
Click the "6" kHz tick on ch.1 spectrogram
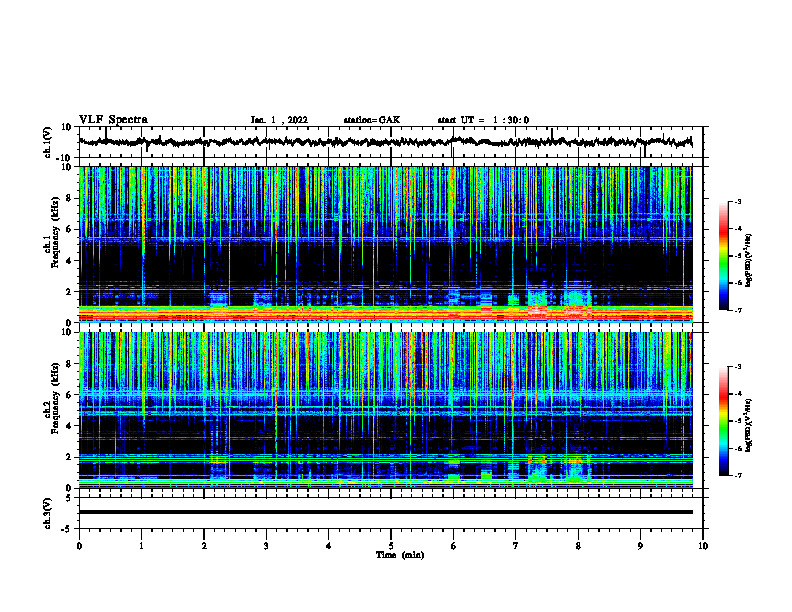pyautogui.click(x=69, y=230)
